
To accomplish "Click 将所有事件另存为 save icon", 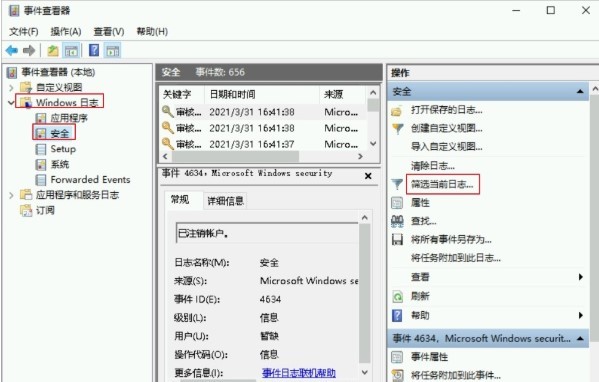I will click(397, 239).
